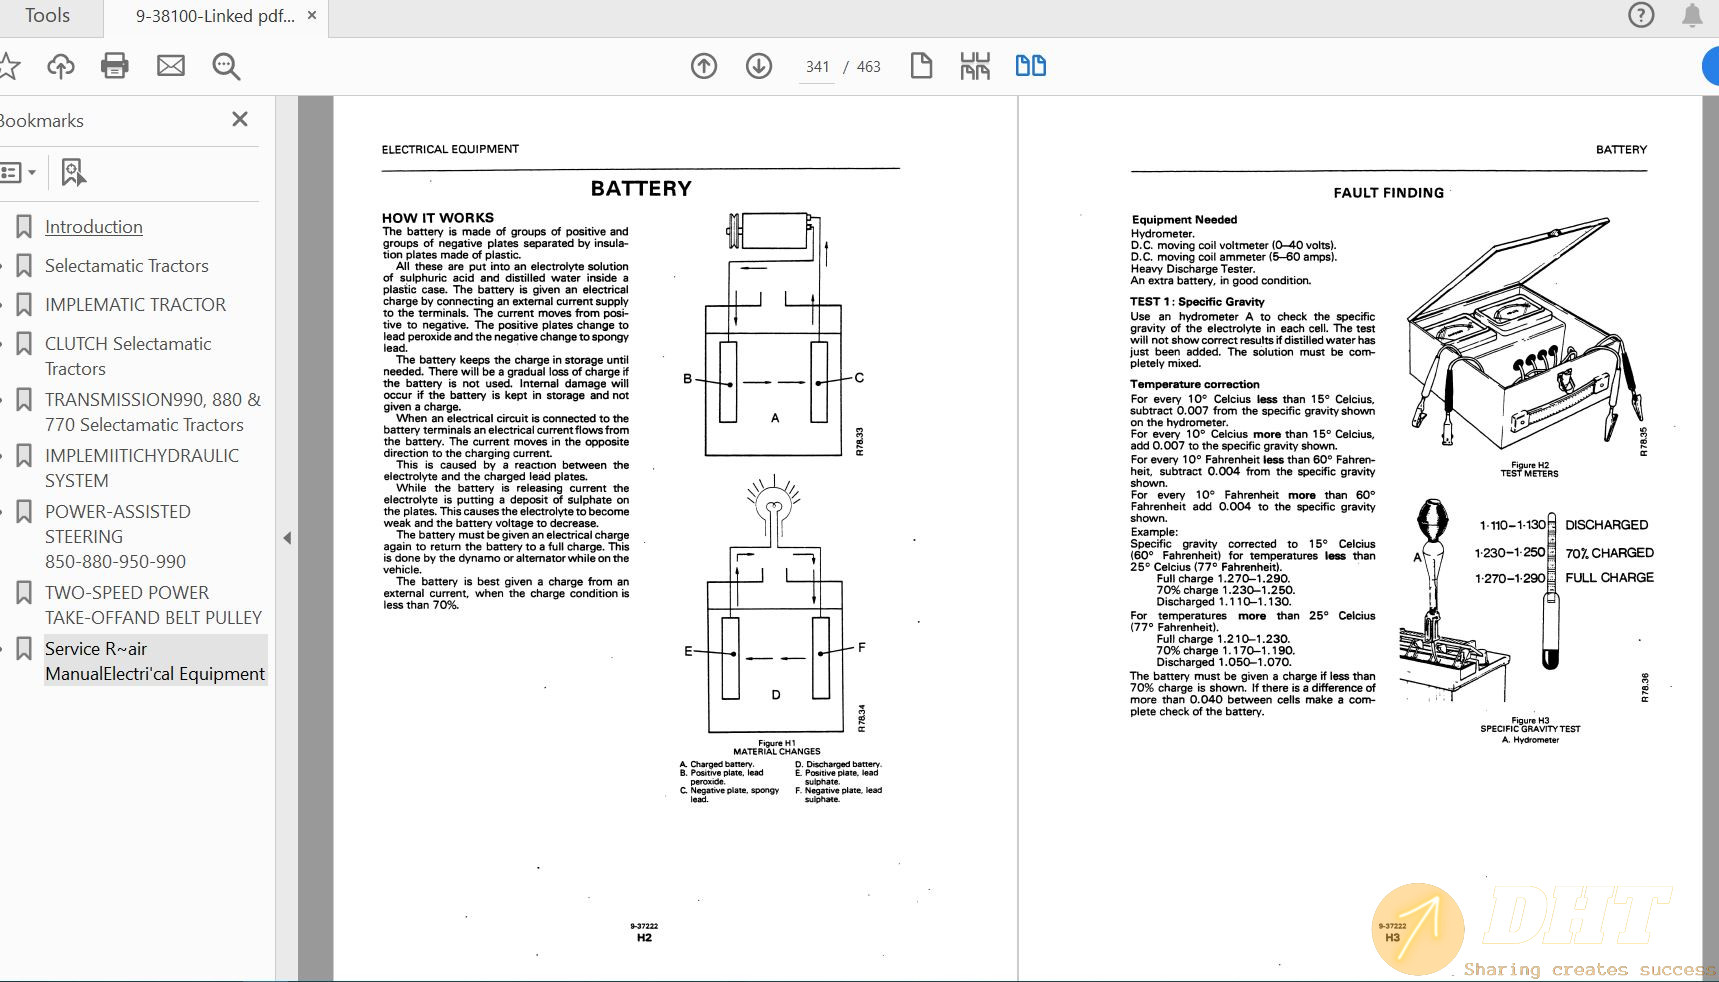This screenshot has height=982, width=1719.
Task: Open the search tool
Action: (x=225, y=67)
